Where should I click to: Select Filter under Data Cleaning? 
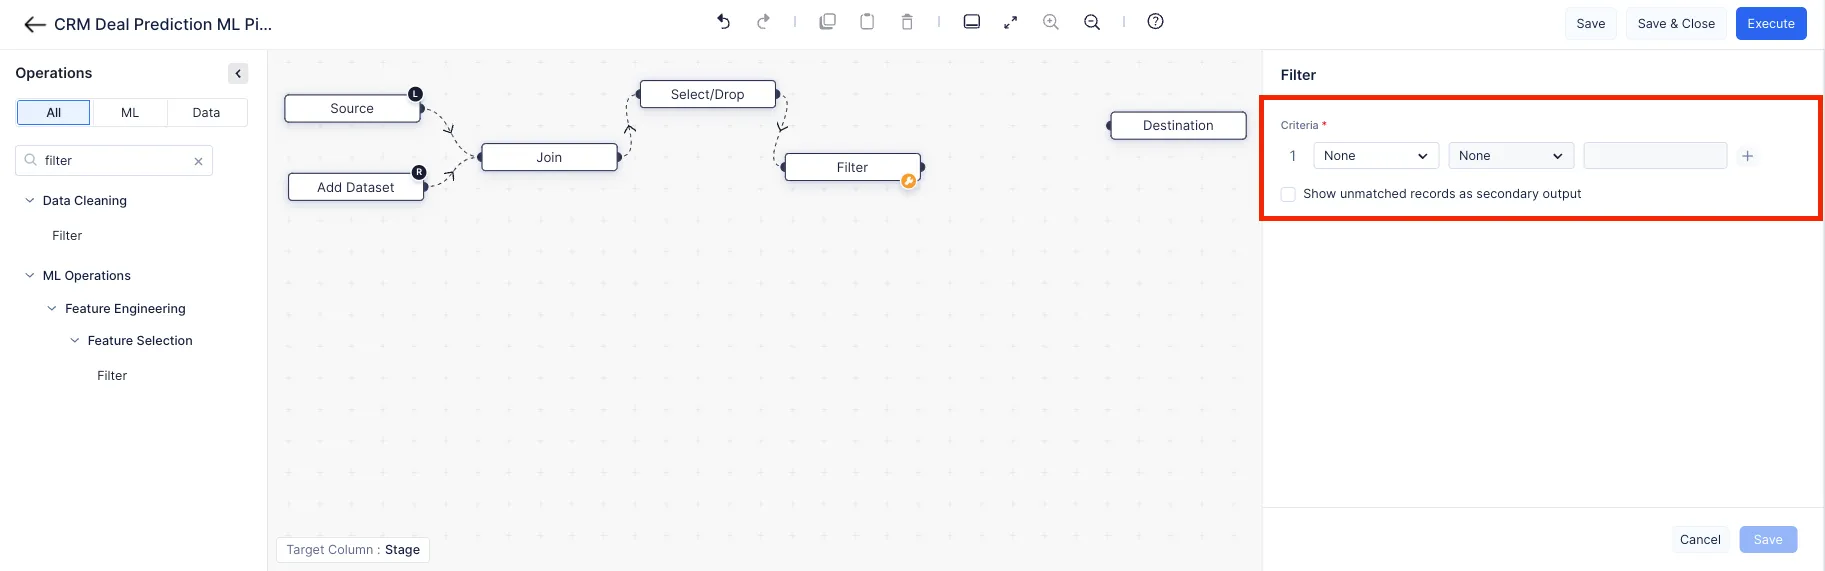(x=67, y=236)
